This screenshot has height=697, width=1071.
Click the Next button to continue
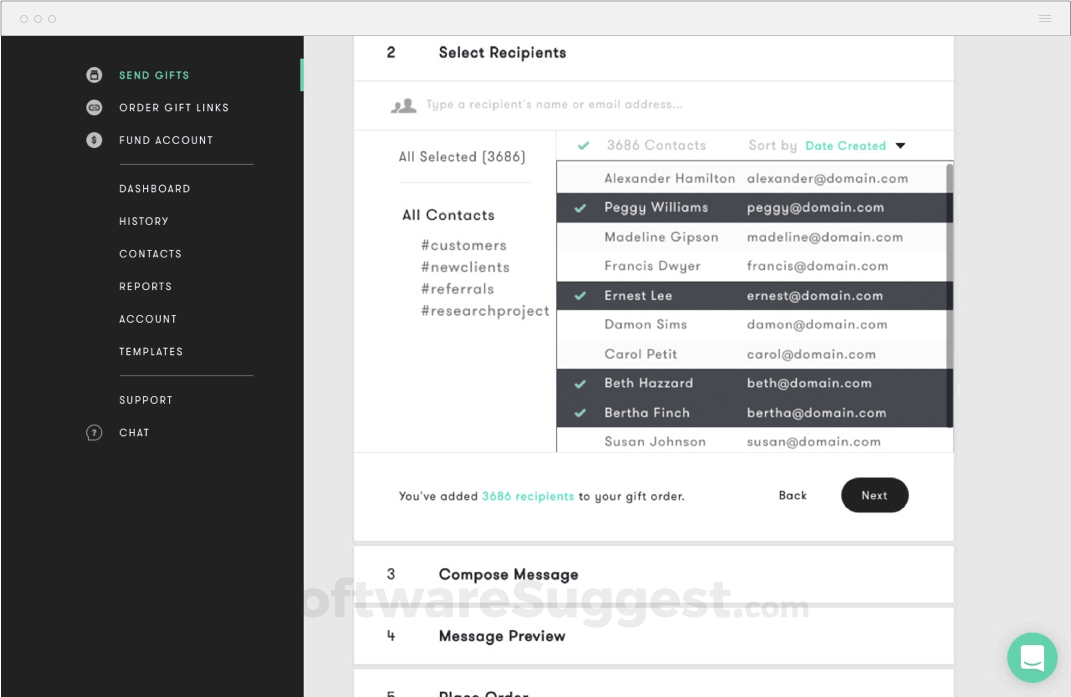click(875, 495)
